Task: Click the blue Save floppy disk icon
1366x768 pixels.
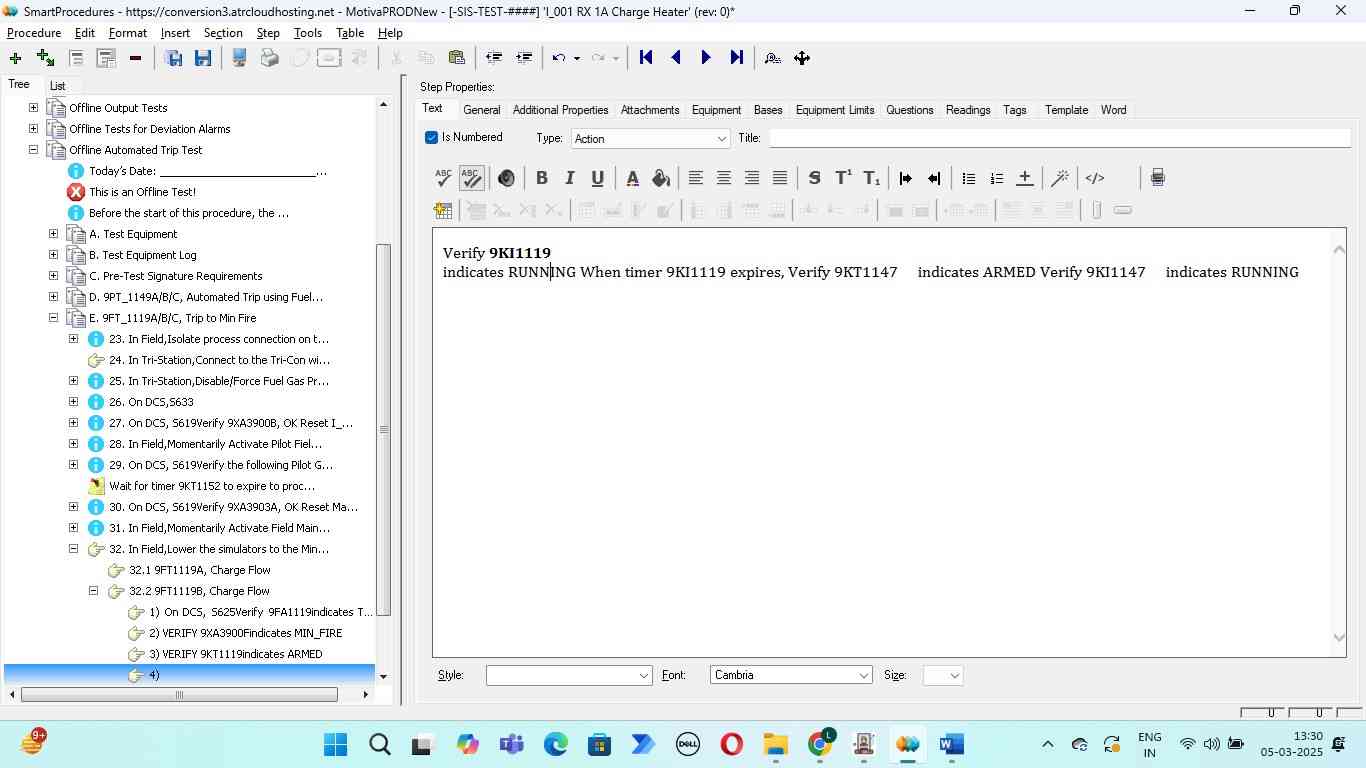Action: pyautogui.click(x=203, y=58)
